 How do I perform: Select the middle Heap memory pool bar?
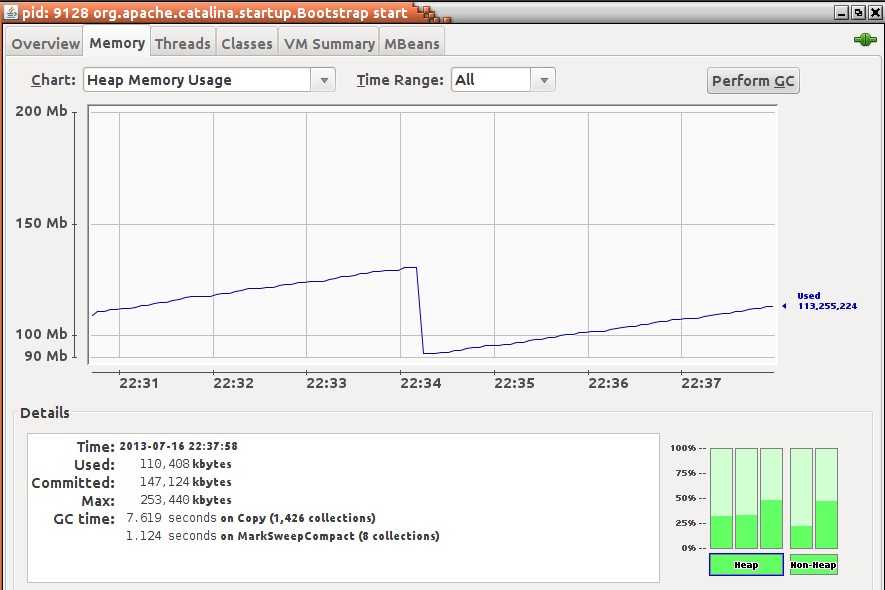(x=746, y=498)
